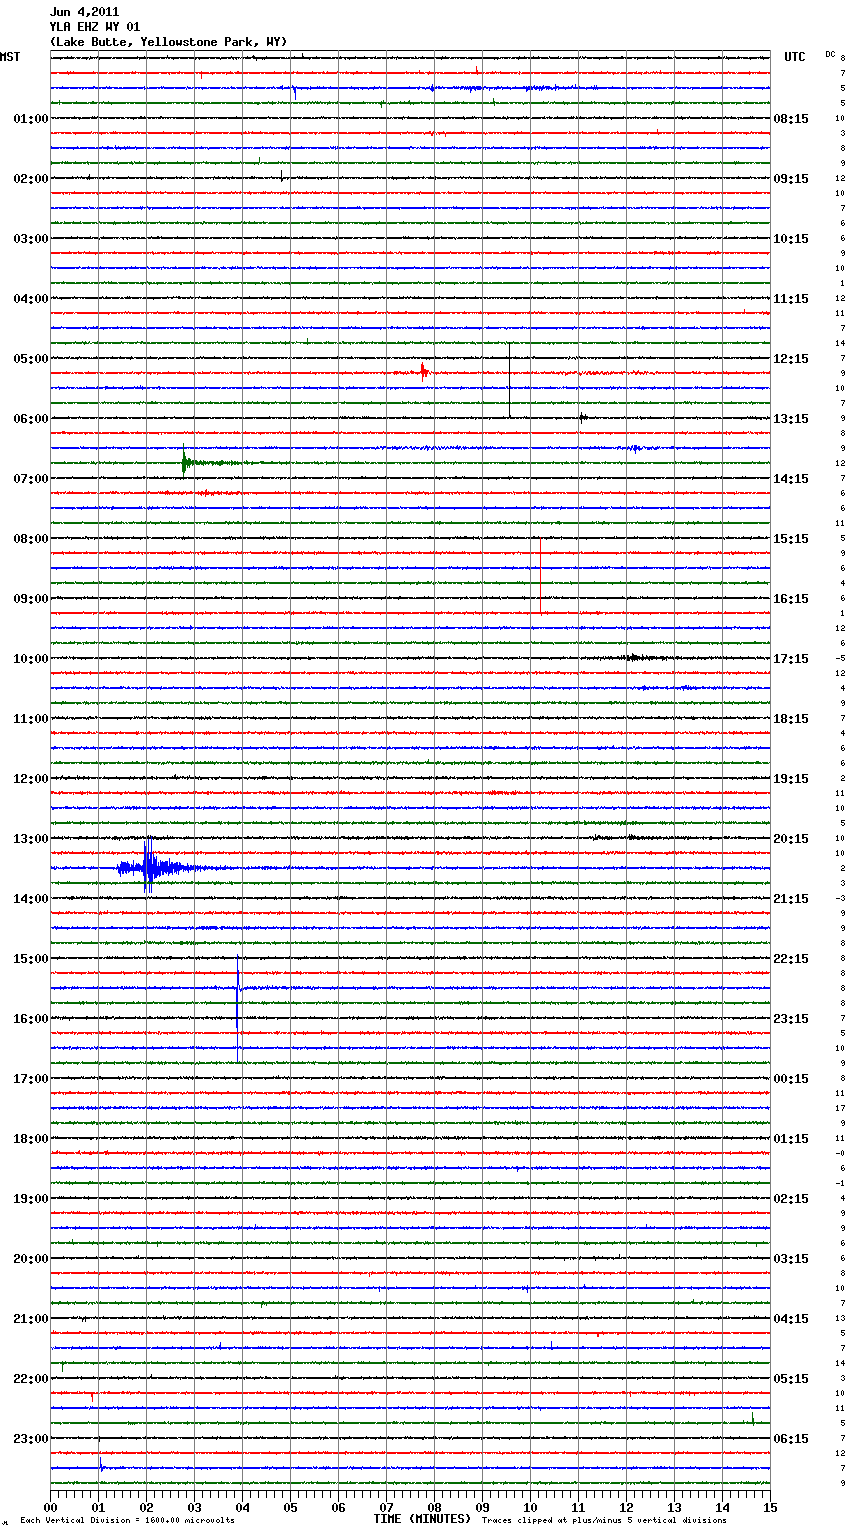
Task: Select the 23:00 MST hour label
Action: pyautogui.click(x=31, y=1439)
